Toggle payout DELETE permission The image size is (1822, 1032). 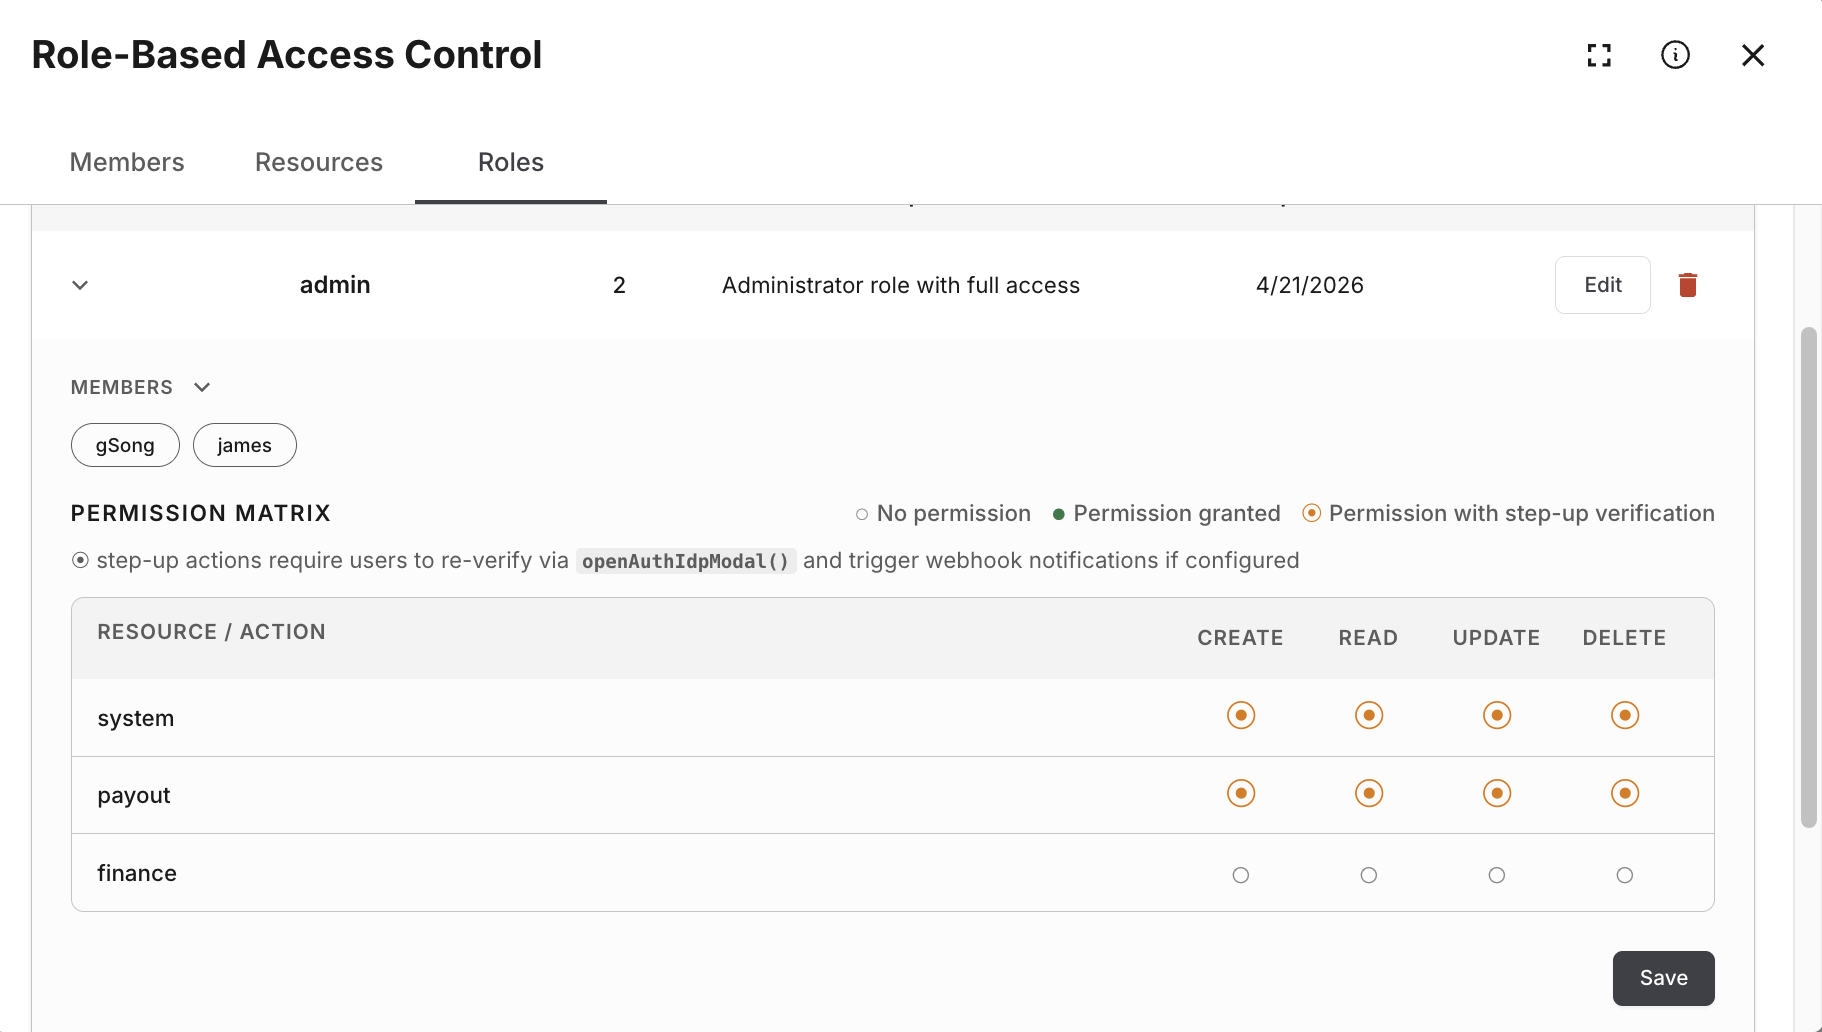click(1625, 794)
